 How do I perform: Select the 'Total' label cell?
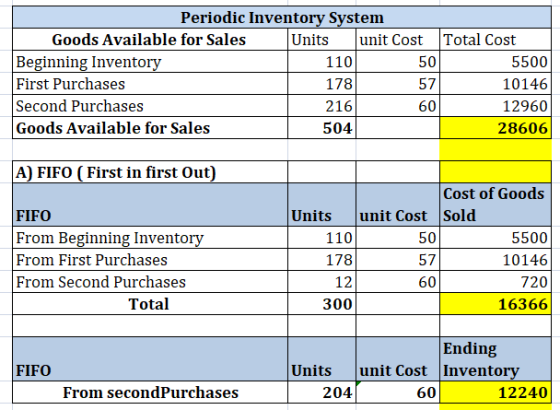(150, 304)
